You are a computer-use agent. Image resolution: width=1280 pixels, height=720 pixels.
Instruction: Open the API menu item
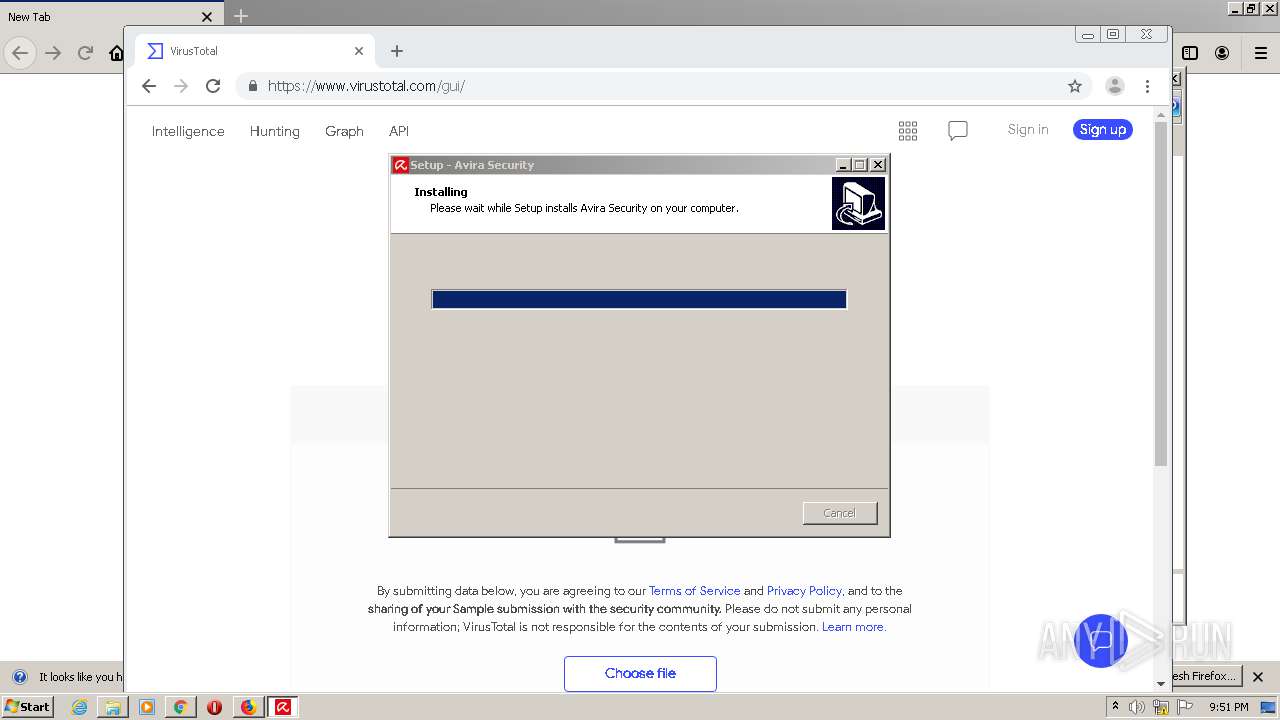click(399, 131)
